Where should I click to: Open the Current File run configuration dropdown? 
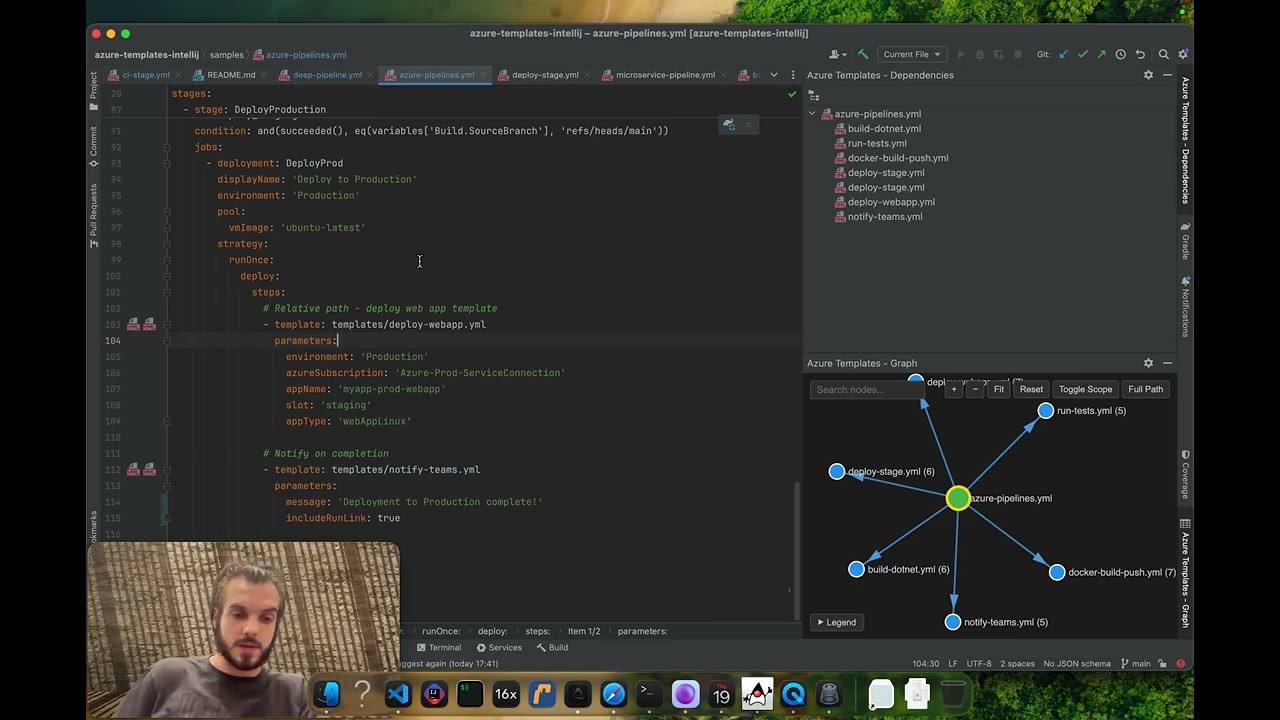912,54
